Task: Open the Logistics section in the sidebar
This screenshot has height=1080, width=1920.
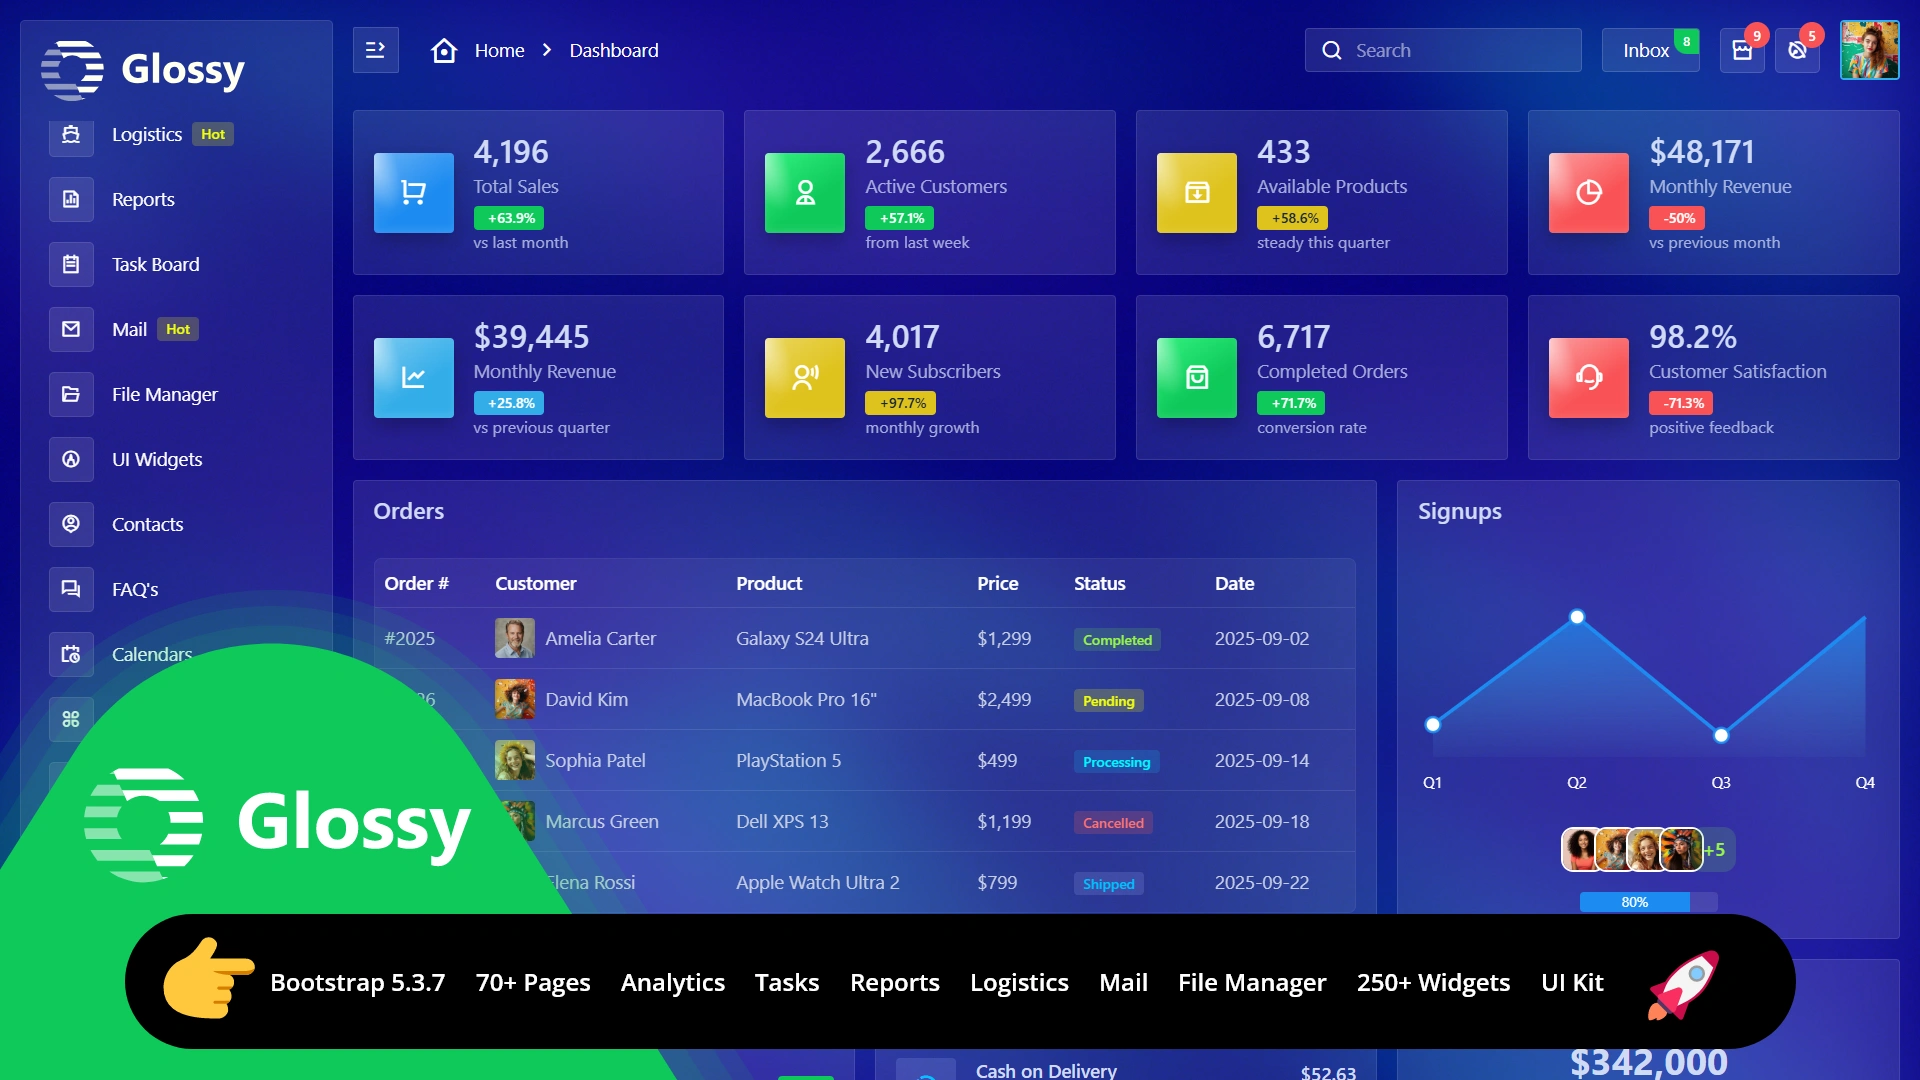Action: click(x=147, y=134)
